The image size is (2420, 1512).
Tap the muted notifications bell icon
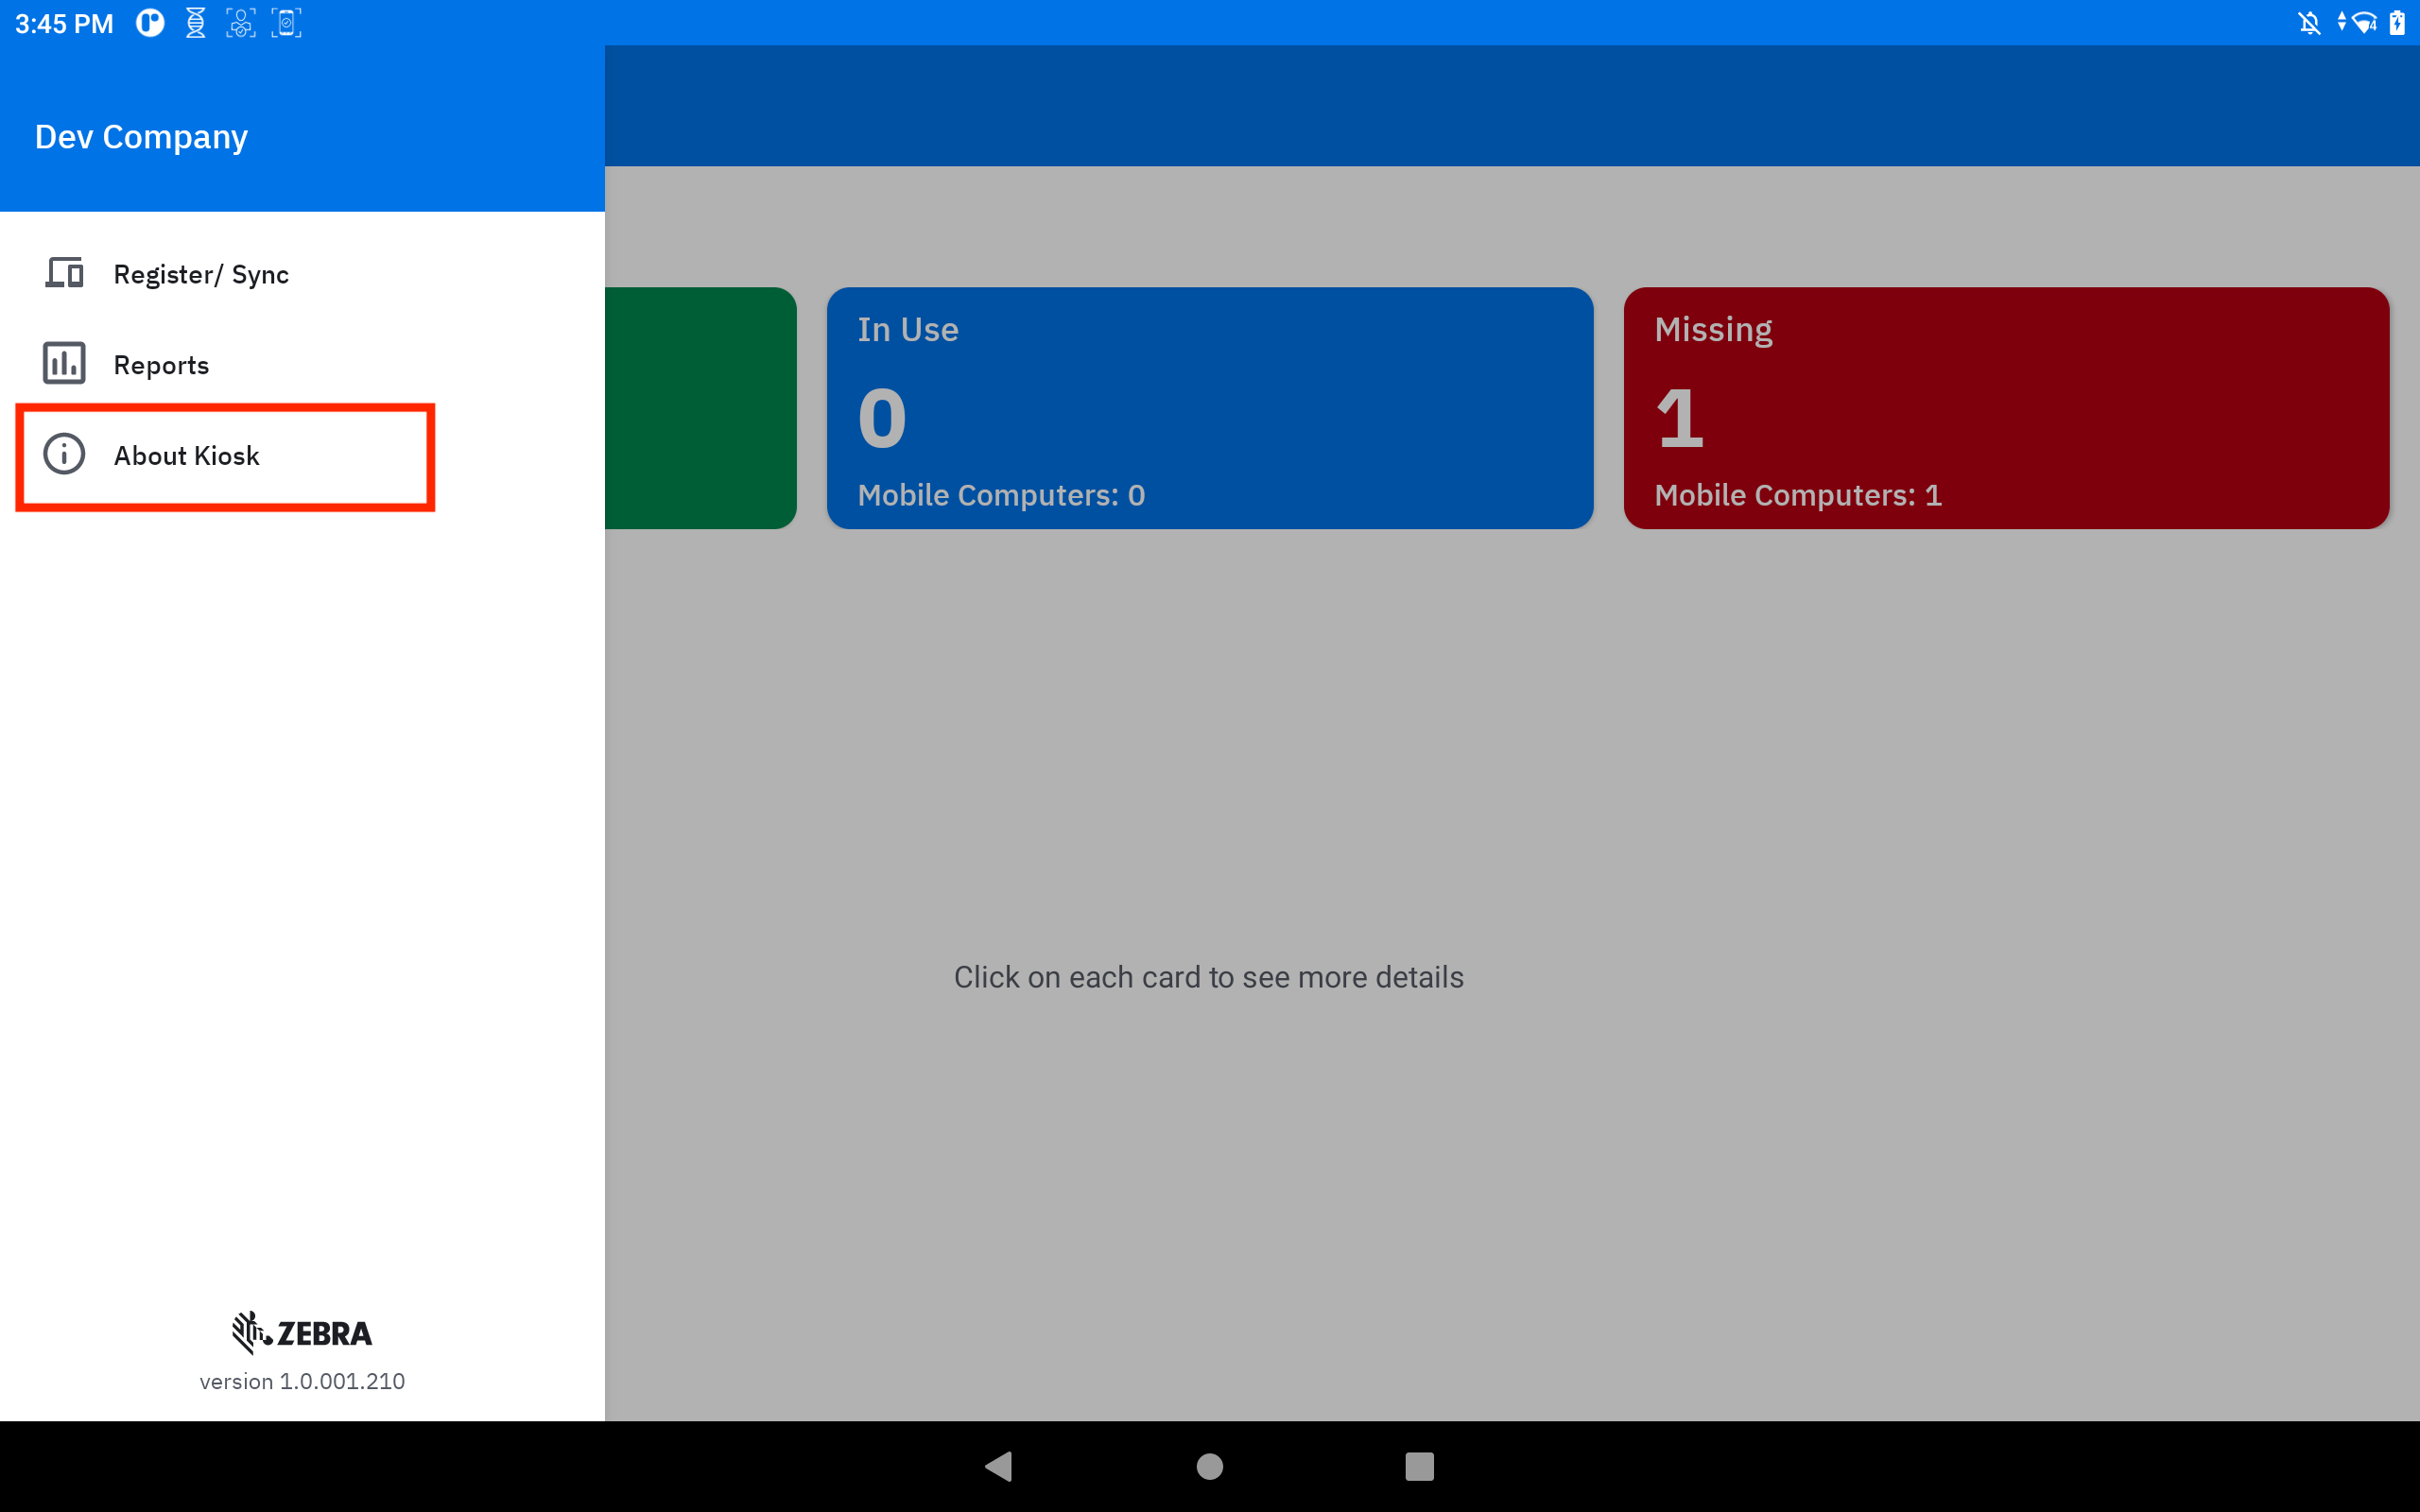pyautogui.click(x=2309, y=23)
